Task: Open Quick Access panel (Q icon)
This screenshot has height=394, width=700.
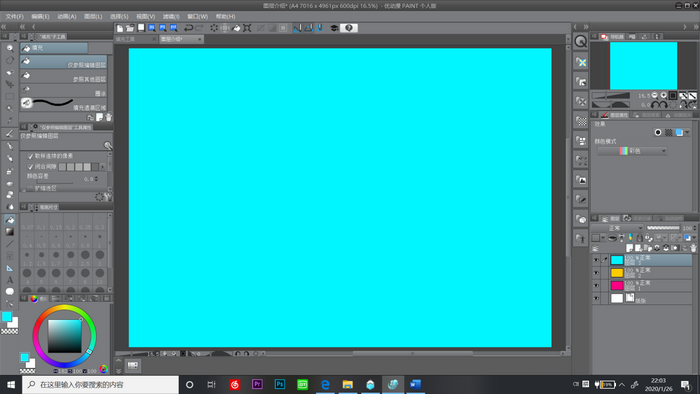Action: pyautogui.click(x=580, y=41)
